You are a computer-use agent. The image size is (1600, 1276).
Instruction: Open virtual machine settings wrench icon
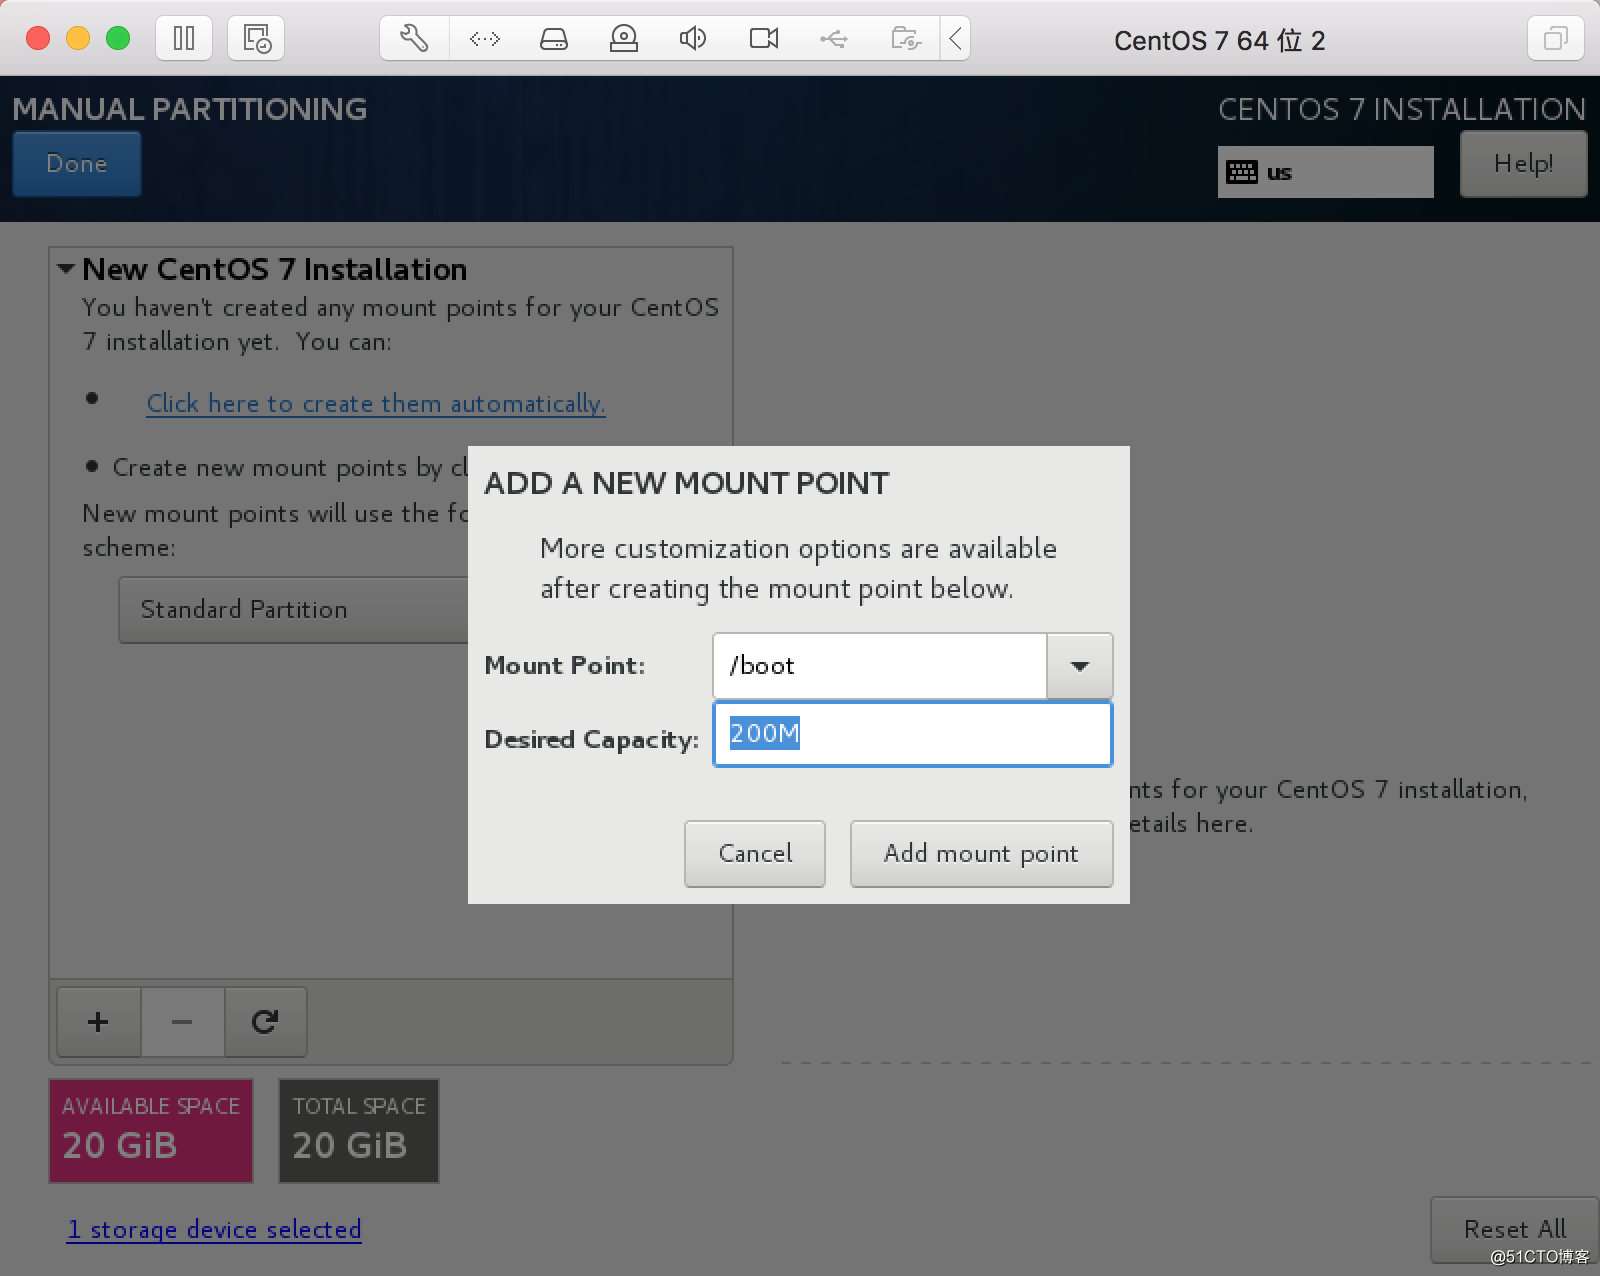pos(414,39)
